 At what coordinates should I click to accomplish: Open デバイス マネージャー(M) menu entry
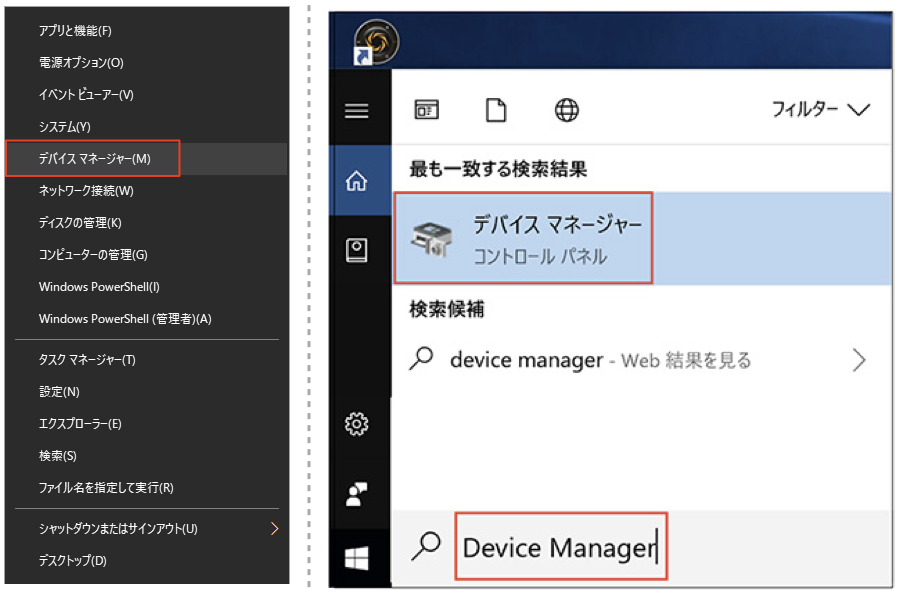146,158
